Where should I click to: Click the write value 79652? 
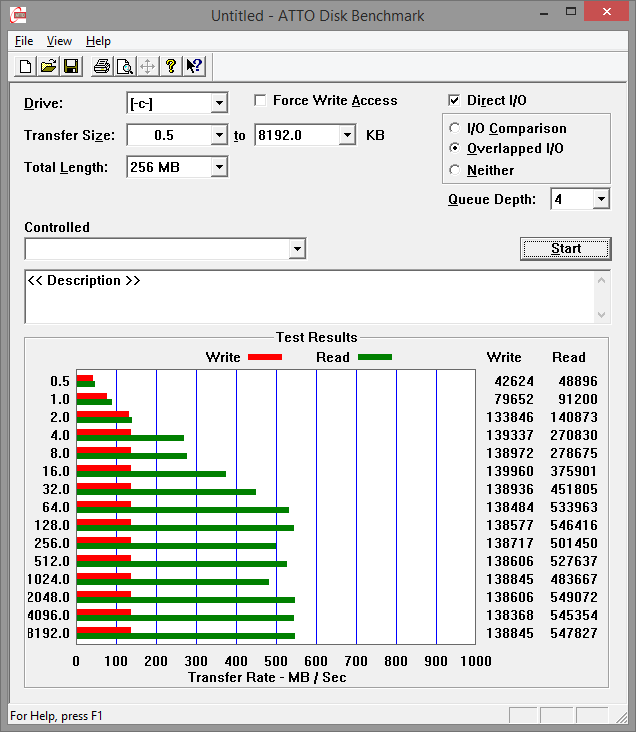point(514,399)
